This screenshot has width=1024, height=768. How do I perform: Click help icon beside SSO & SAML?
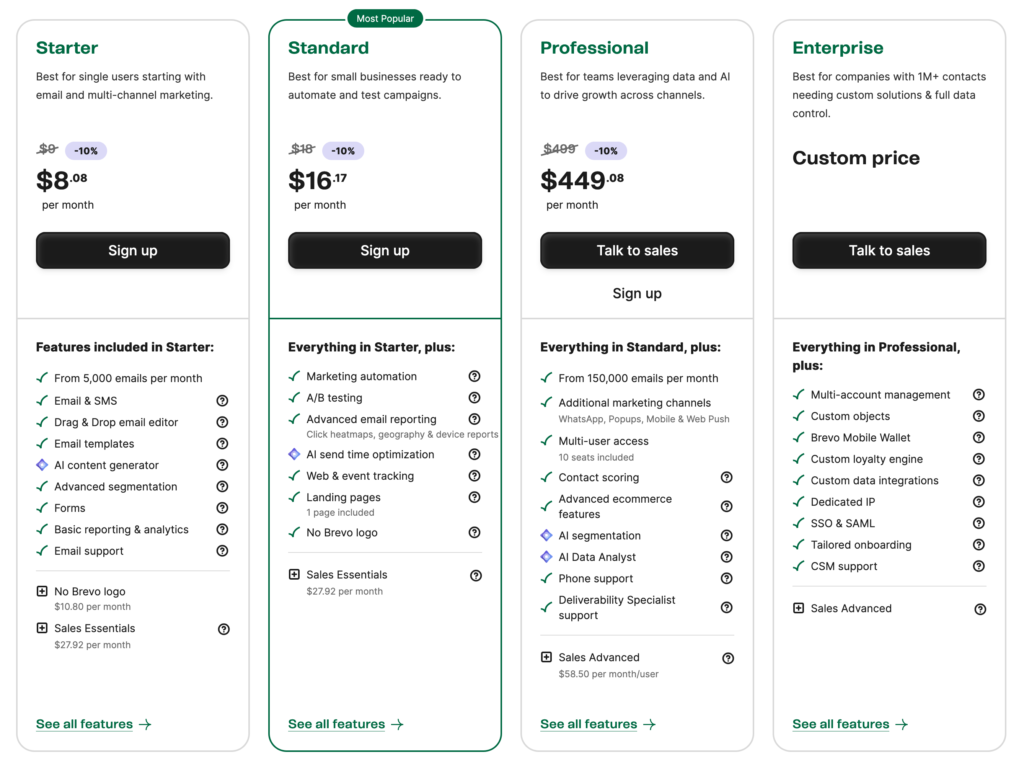coord(979,523)
